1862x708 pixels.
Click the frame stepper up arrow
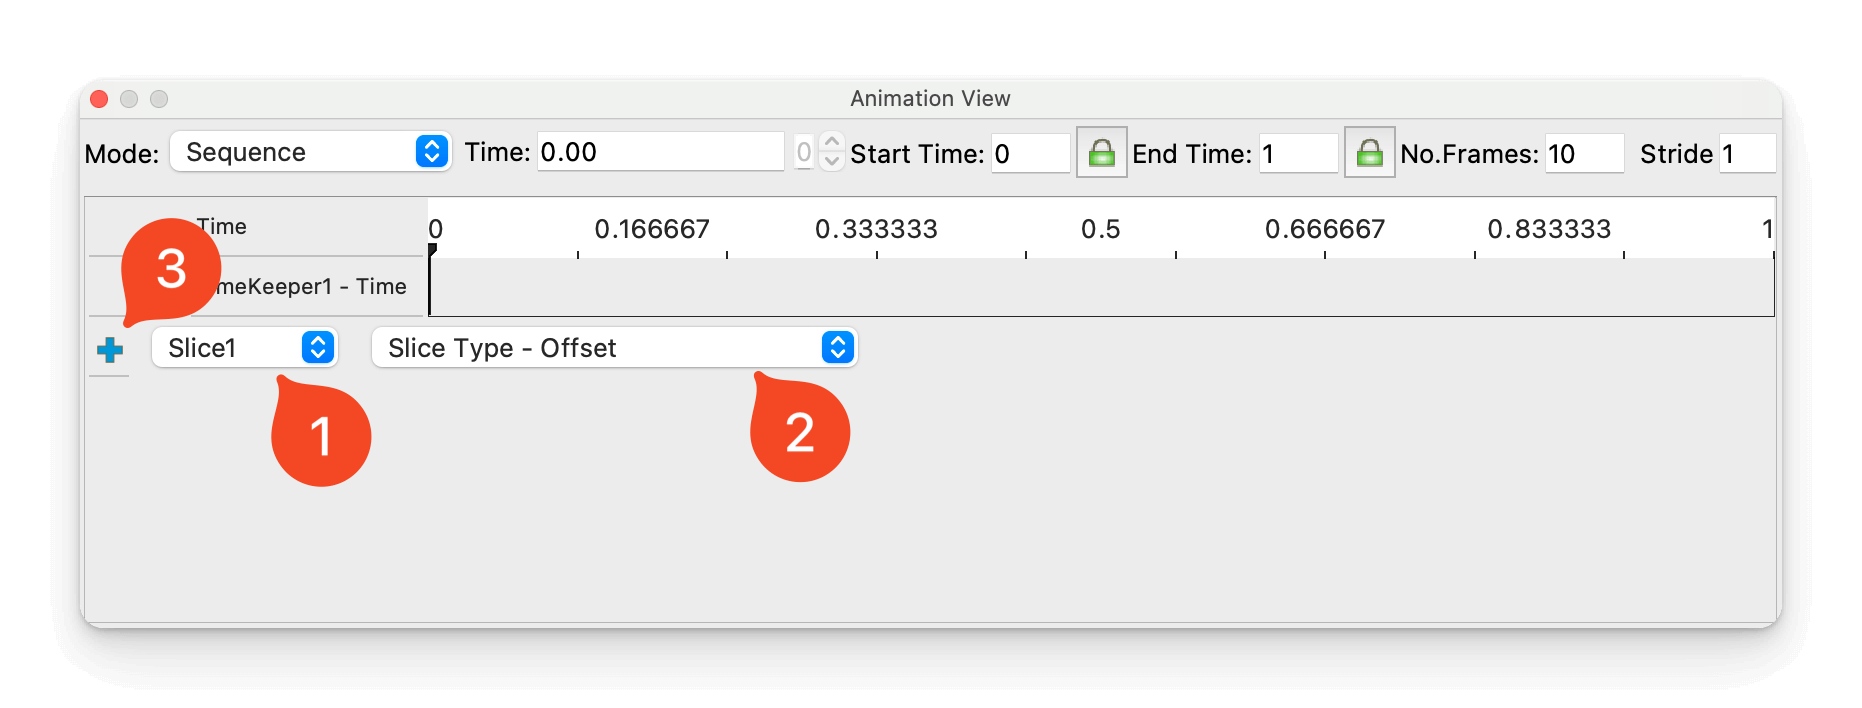[x=830, y=144]
